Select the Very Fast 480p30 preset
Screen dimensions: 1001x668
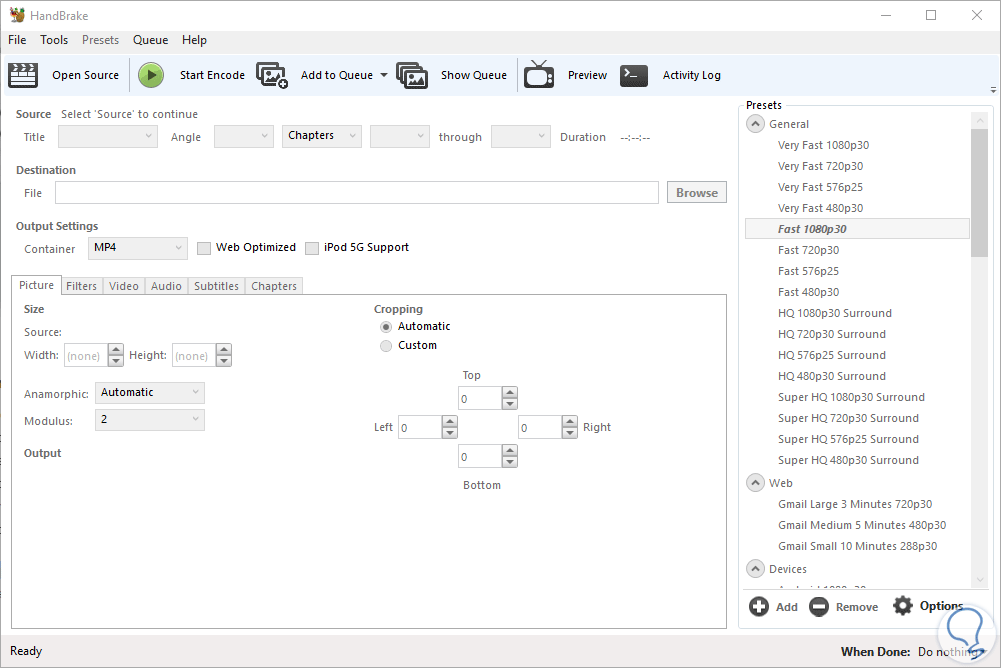tap(820, 208)
